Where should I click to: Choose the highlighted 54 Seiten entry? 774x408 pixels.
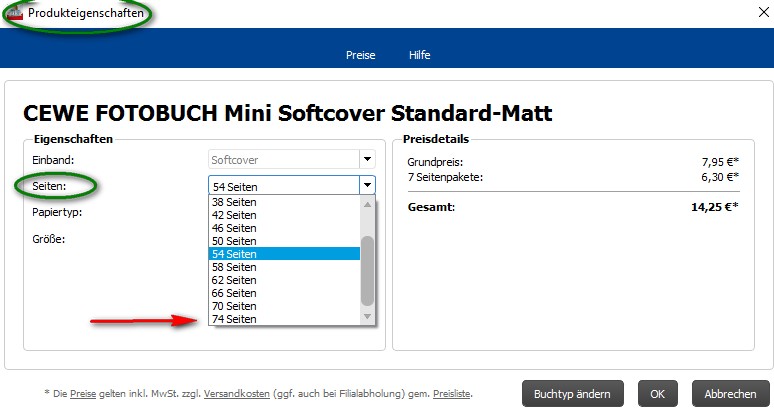(x=284, y=254)
